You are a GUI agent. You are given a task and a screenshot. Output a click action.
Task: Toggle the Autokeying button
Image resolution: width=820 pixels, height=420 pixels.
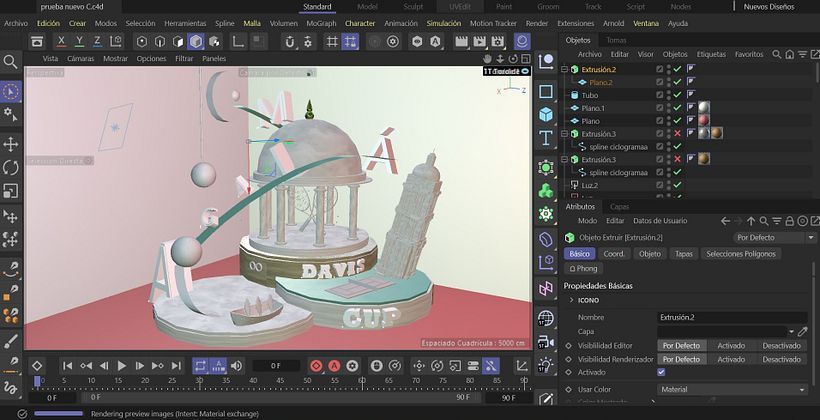point(334,366)
